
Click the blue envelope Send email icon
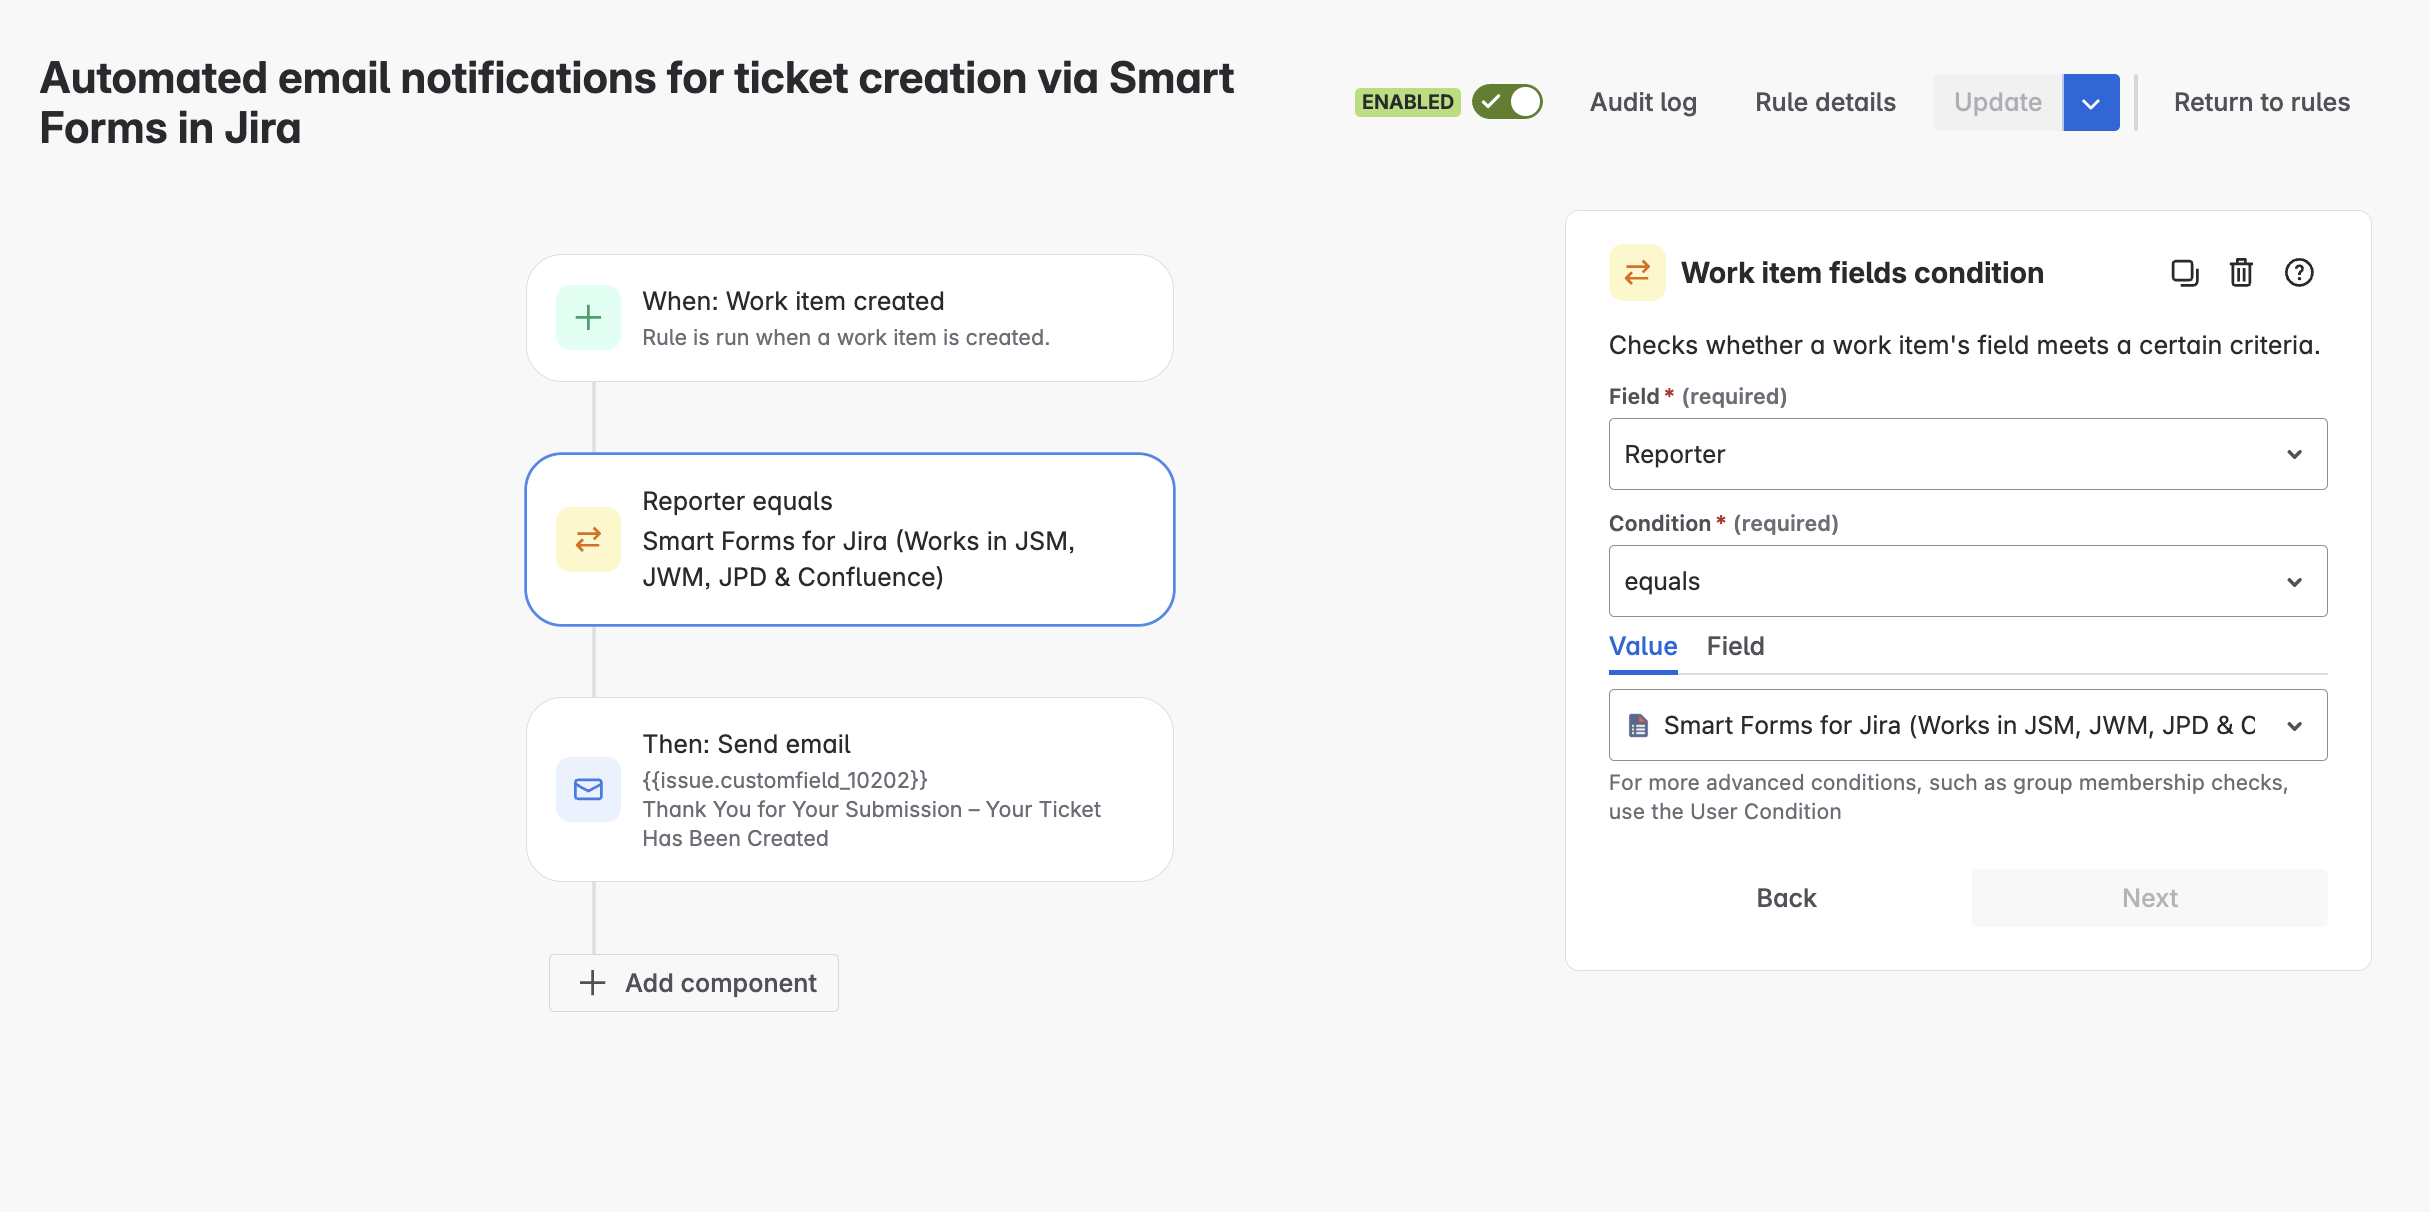[588, 790]
